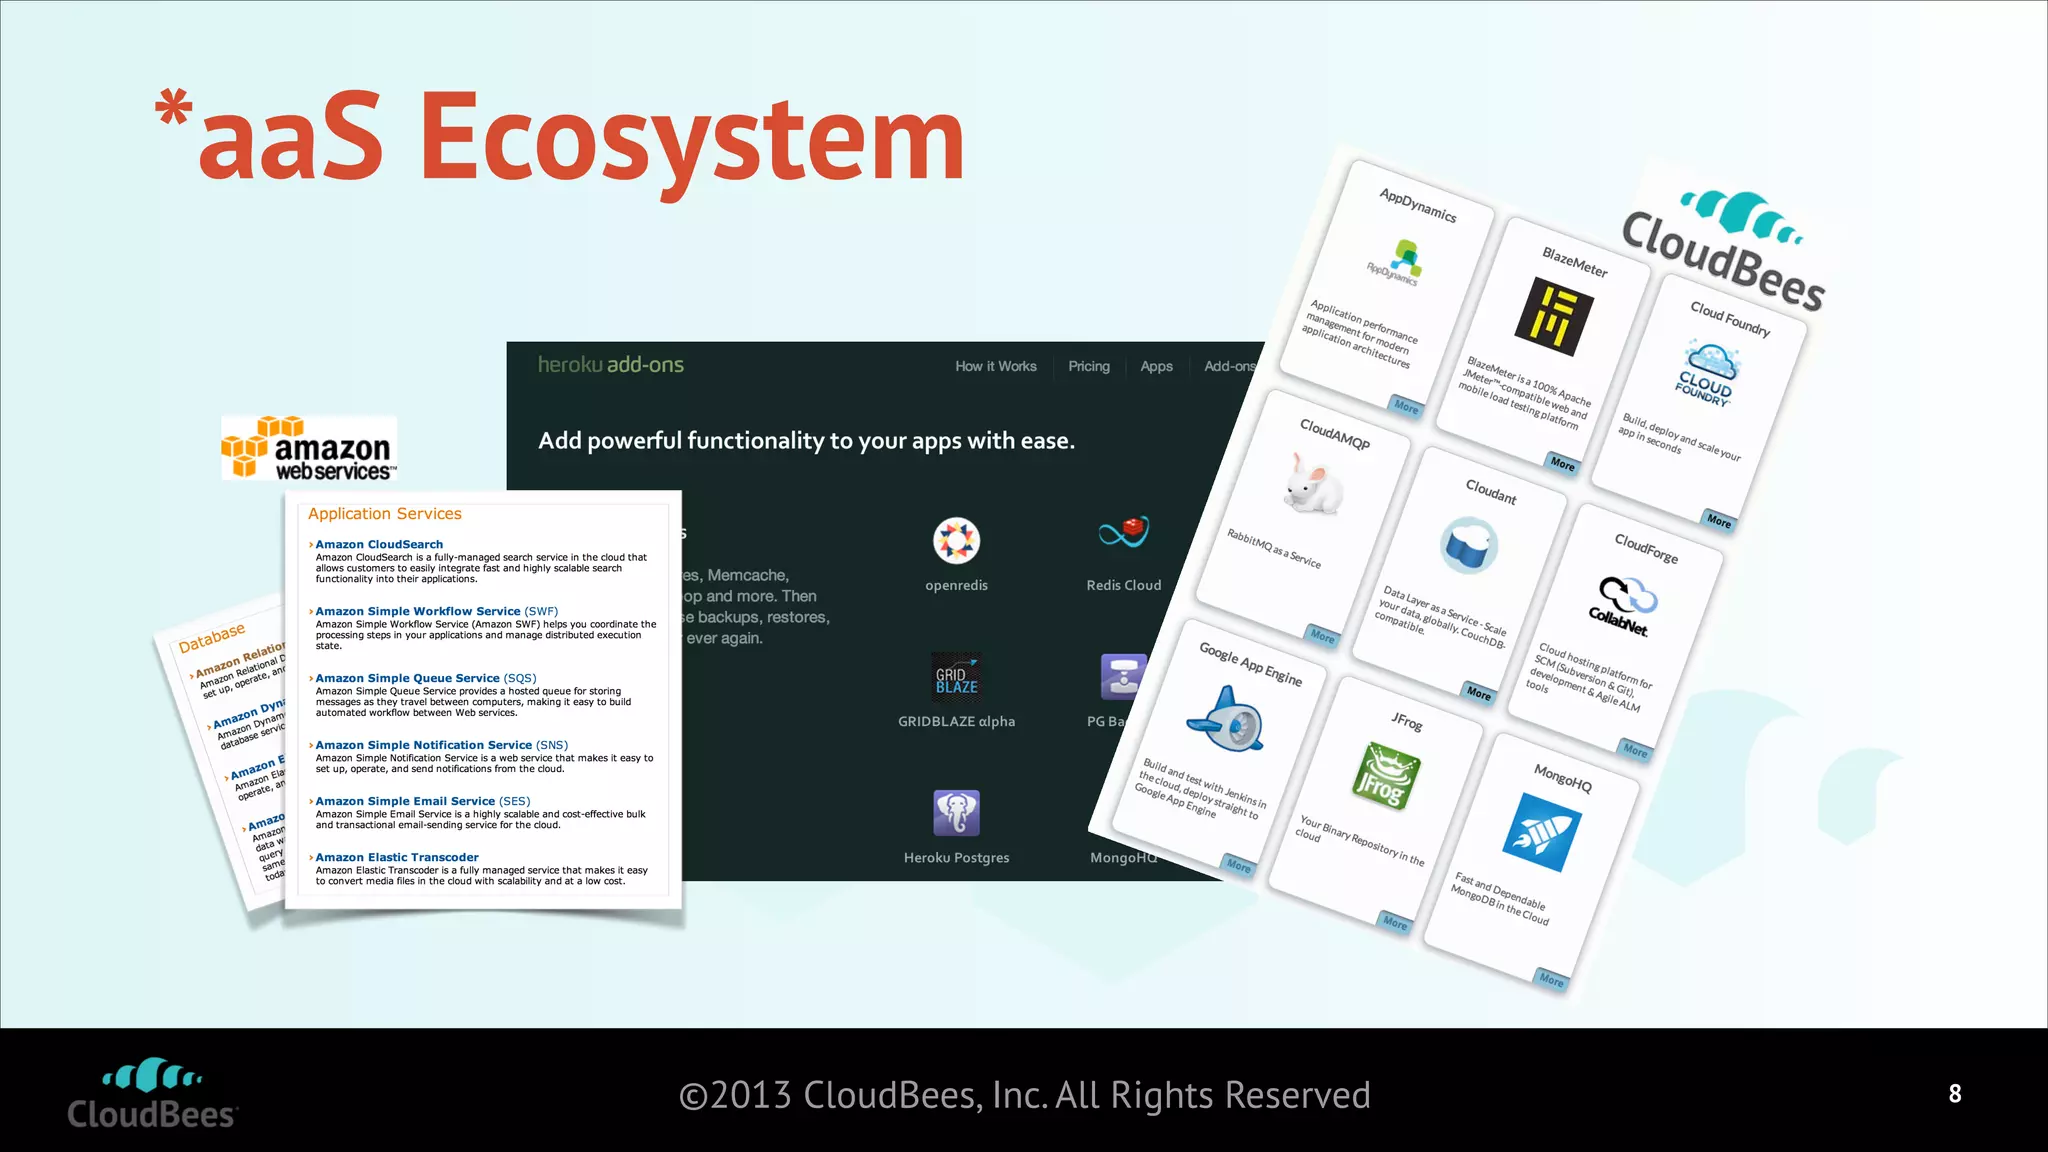2048x1152 pixels.
Task: Click the Heroku Postgres label text
Action: click(x=956, y=857)
